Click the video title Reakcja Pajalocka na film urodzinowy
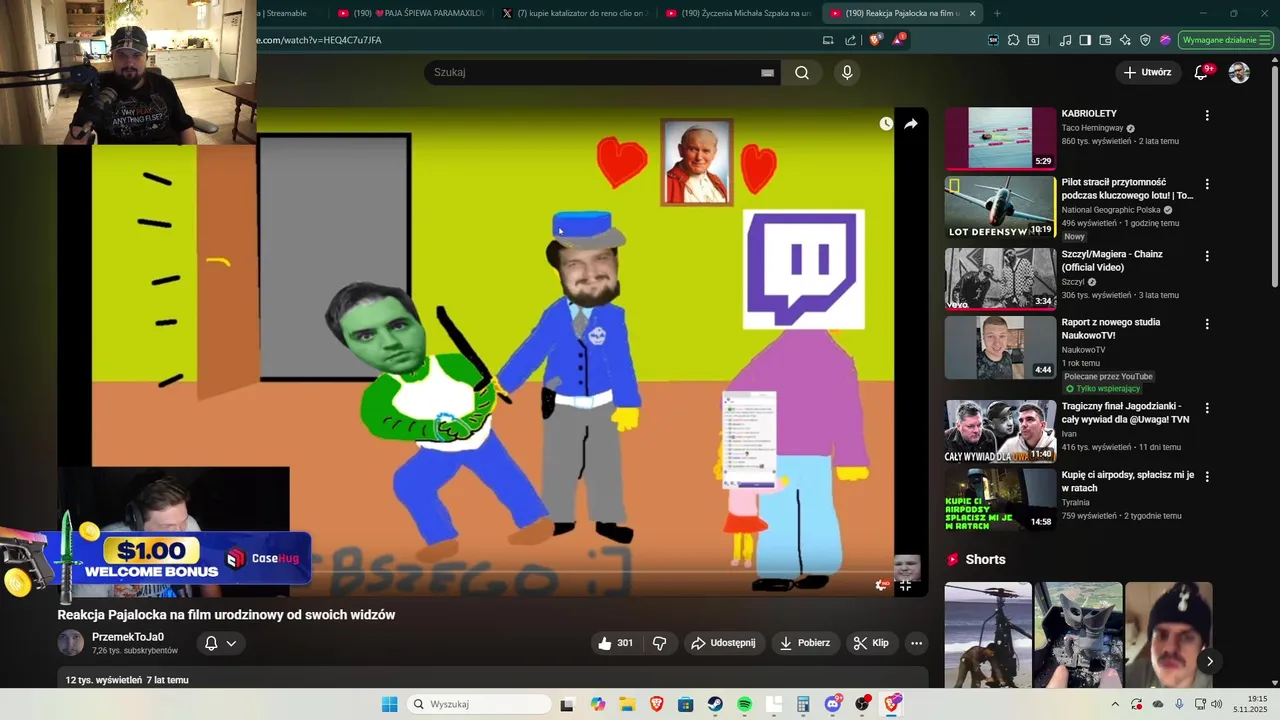1280x720 pixels. point(226,615)
